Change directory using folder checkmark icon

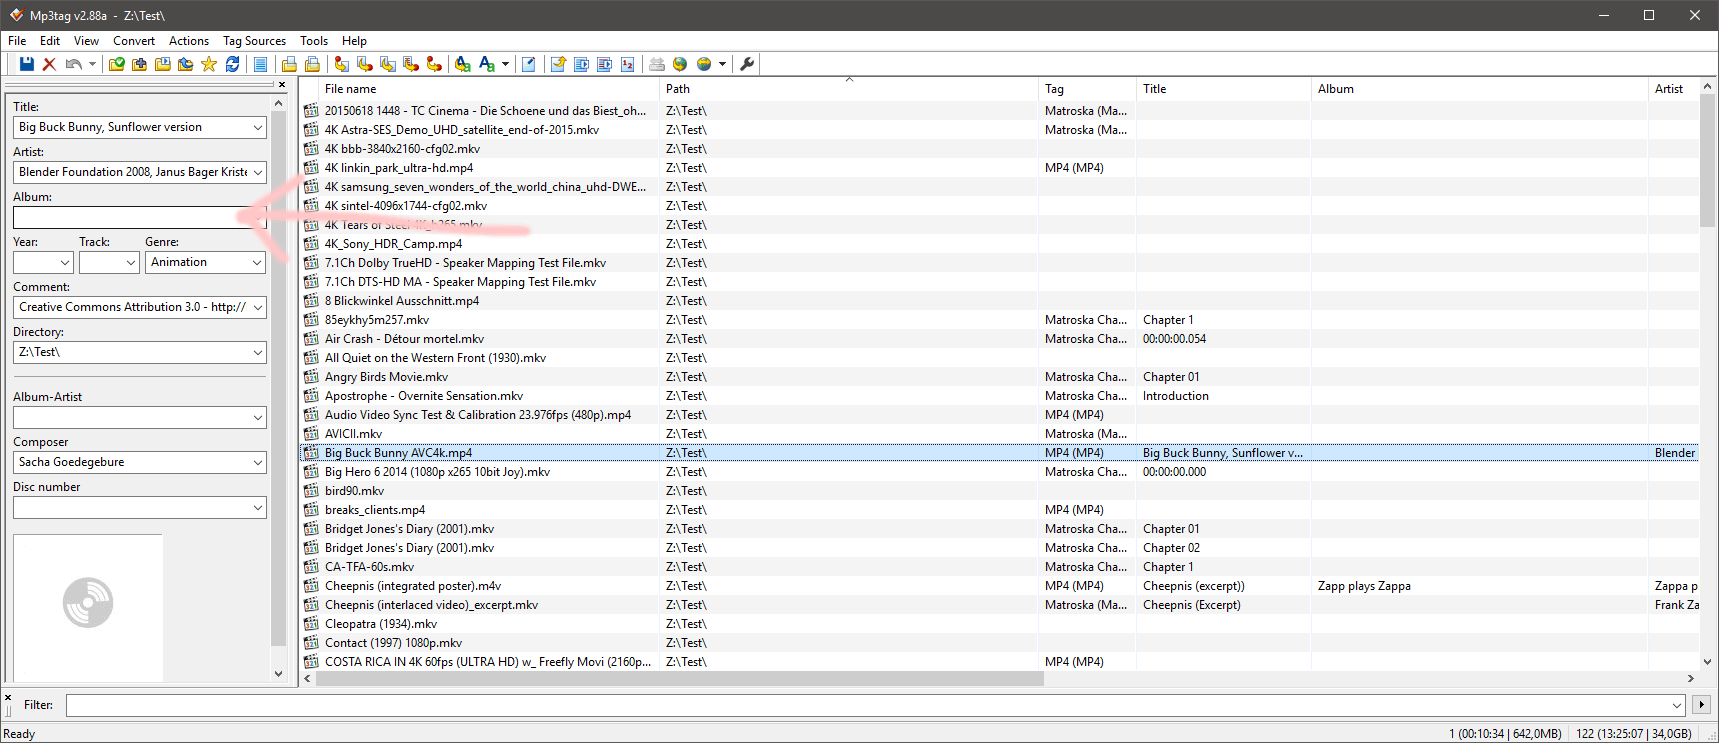click(x=117, y=64)
